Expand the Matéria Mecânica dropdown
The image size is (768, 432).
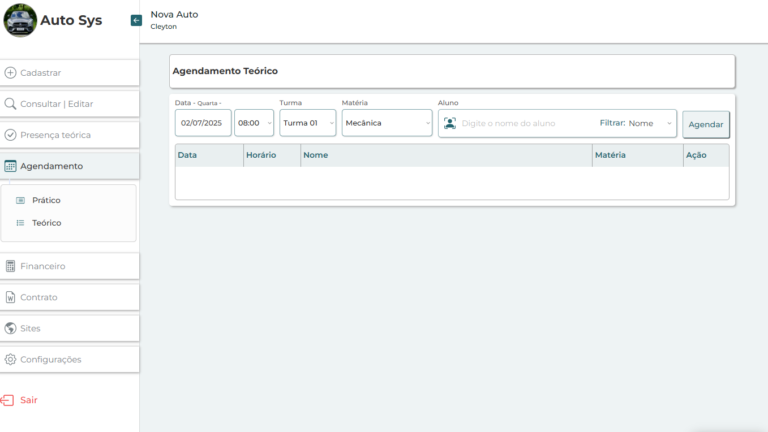tap(386, 123)
